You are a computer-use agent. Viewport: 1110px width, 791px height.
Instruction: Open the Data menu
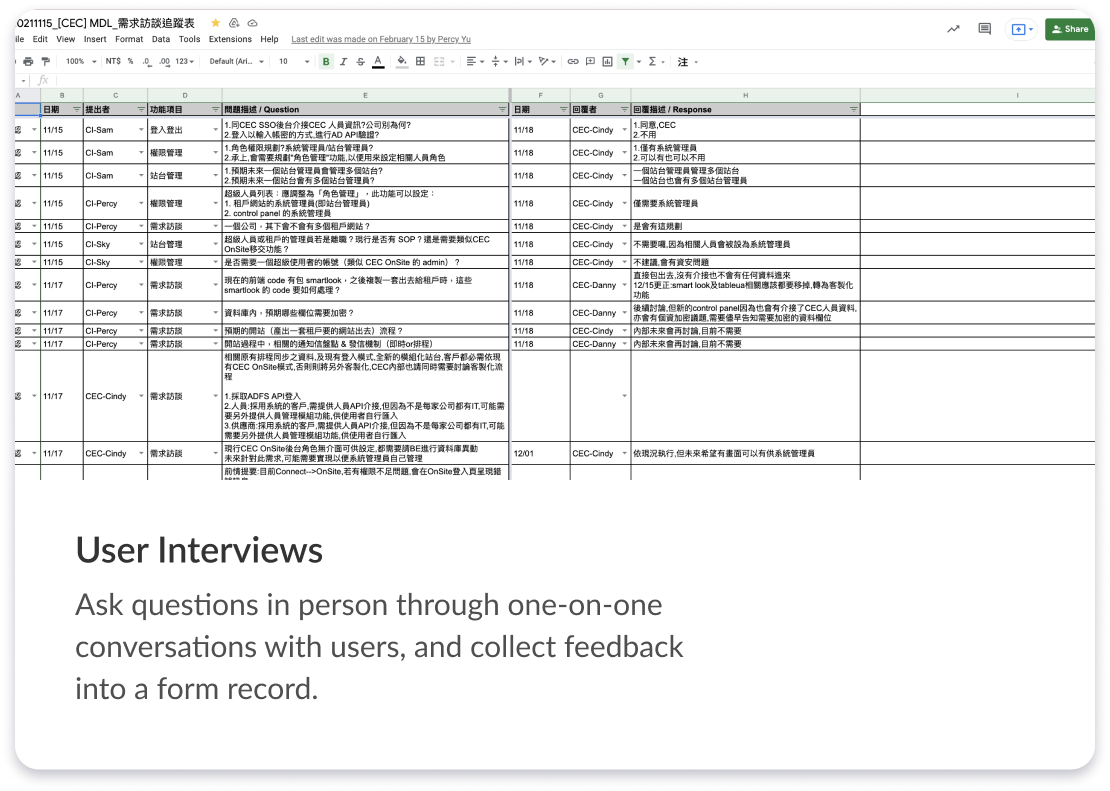[161, 40]
